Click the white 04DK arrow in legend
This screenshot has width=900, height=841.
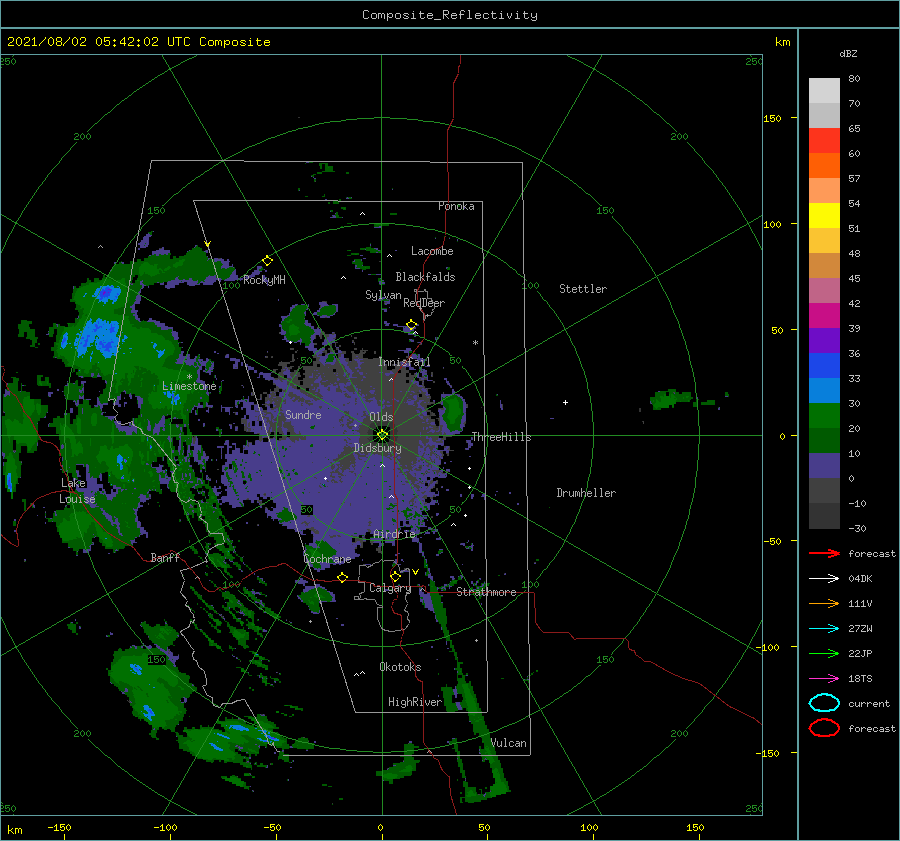824,578
